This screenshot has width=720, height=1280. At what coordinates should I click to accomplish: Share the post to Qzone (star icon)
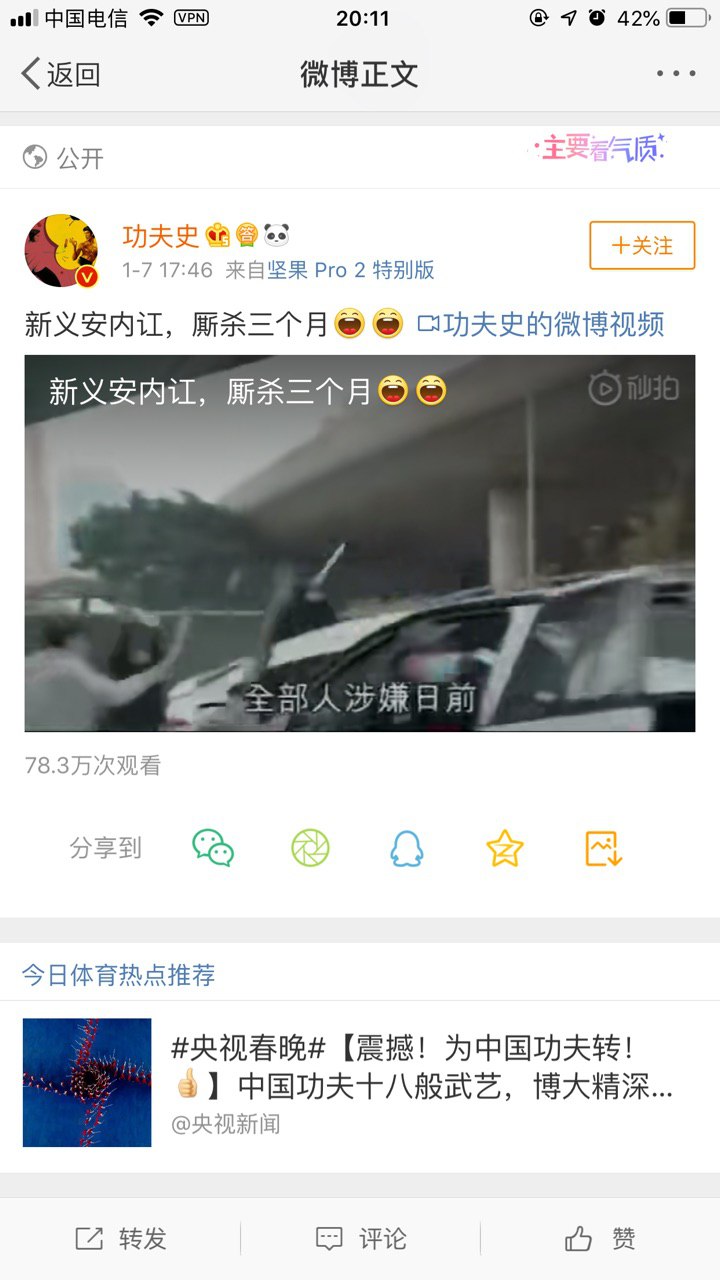505,848
